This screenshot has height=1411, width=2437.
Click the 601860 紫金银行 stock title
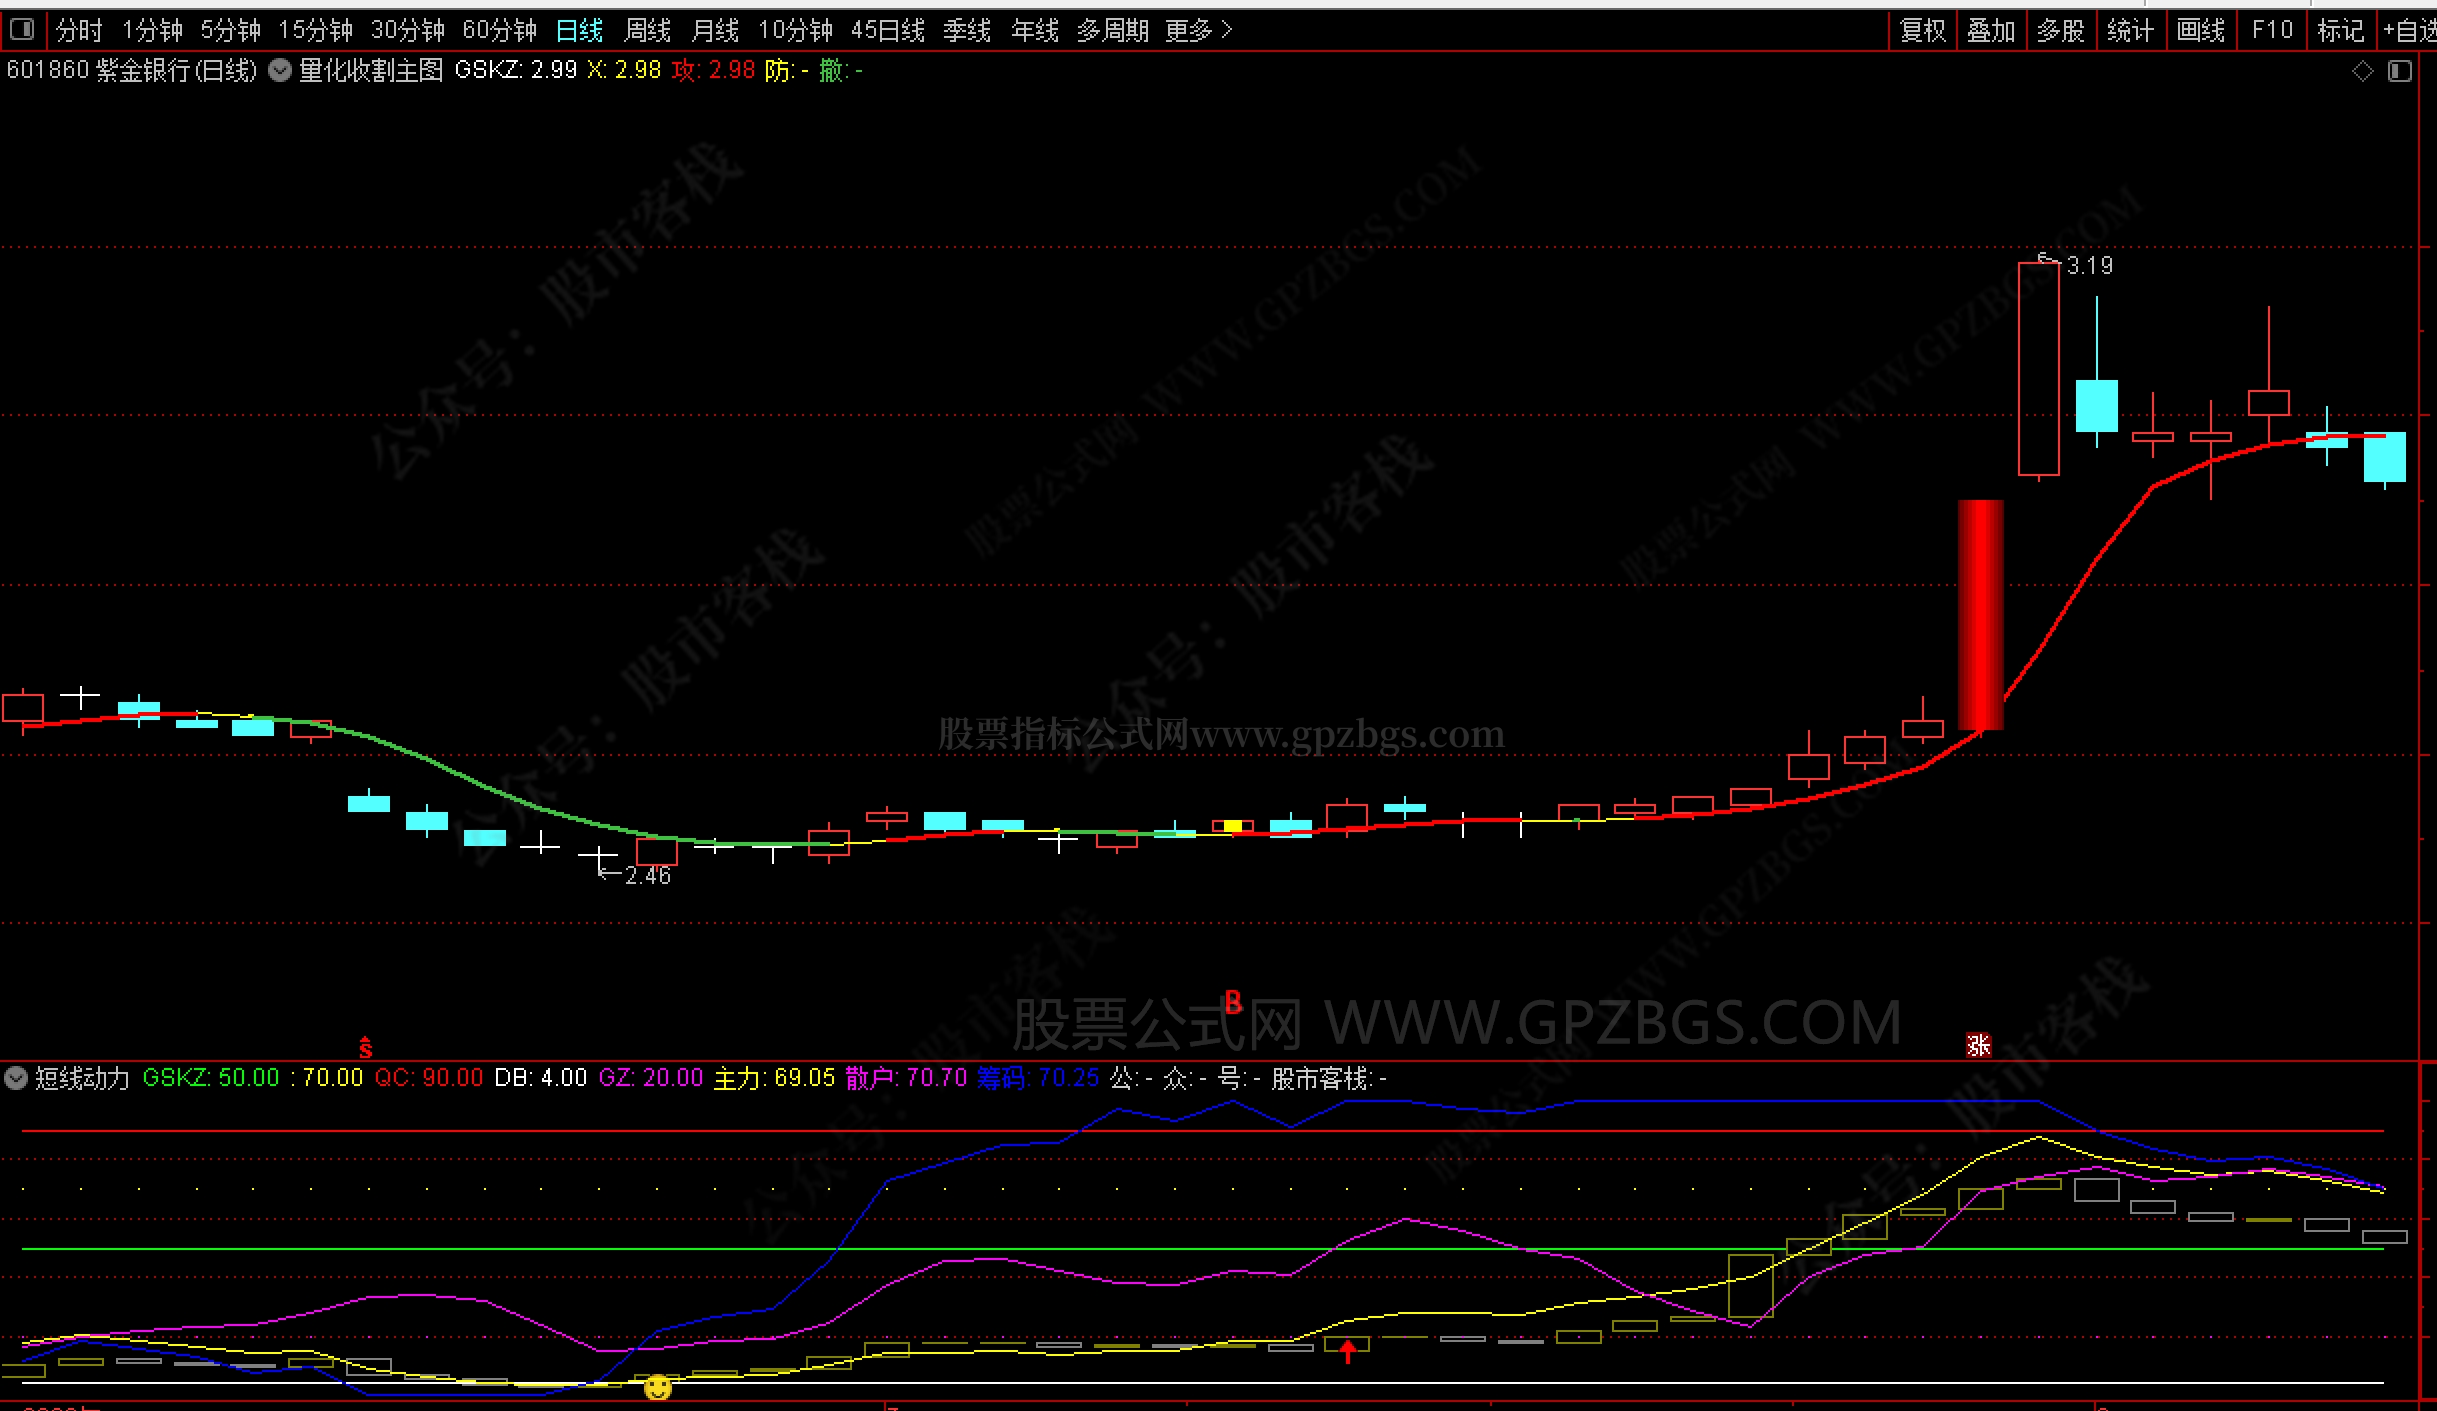[131, 70]
